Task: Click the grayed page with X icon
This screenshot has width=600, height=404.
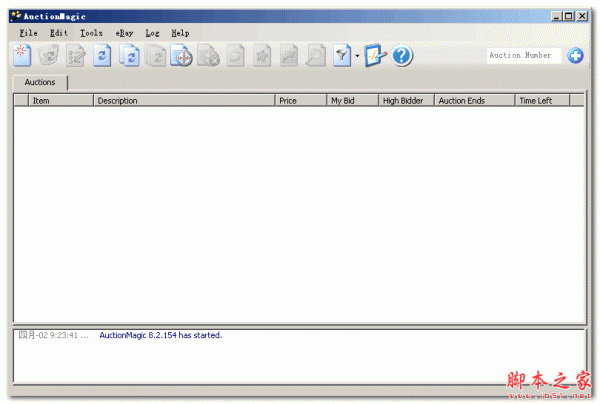Action: [x=208, y=56]
